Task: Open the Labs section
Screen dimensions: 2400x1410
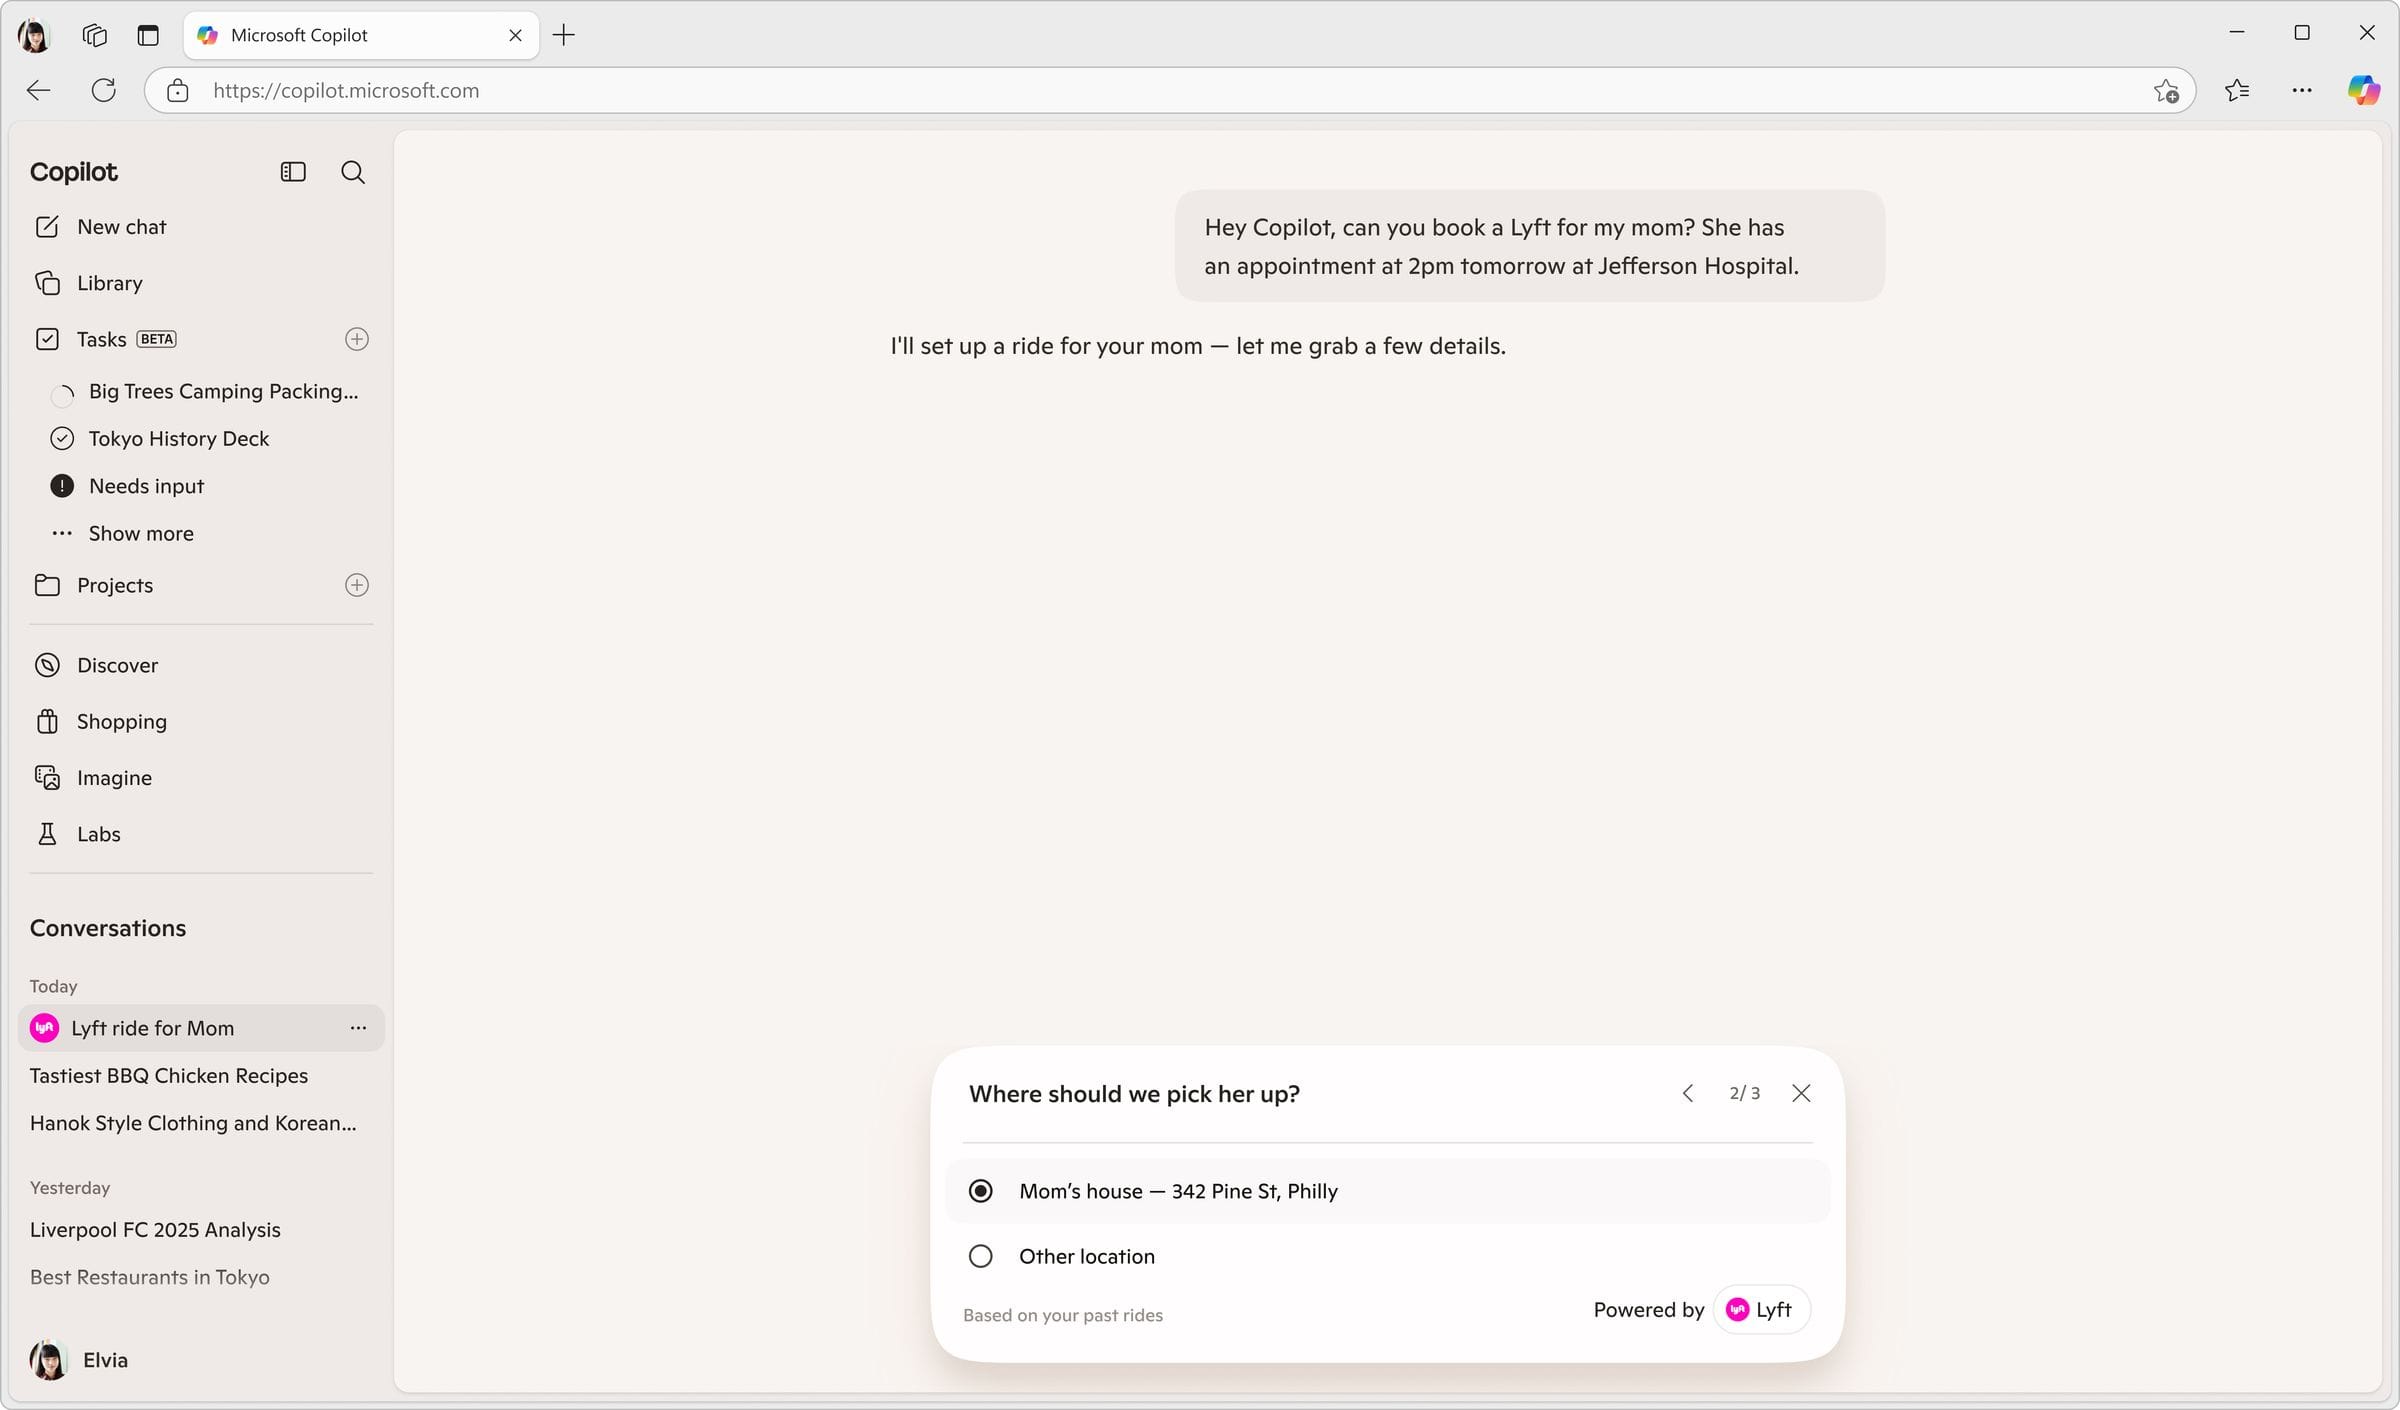Action: (x=200, y=834)
